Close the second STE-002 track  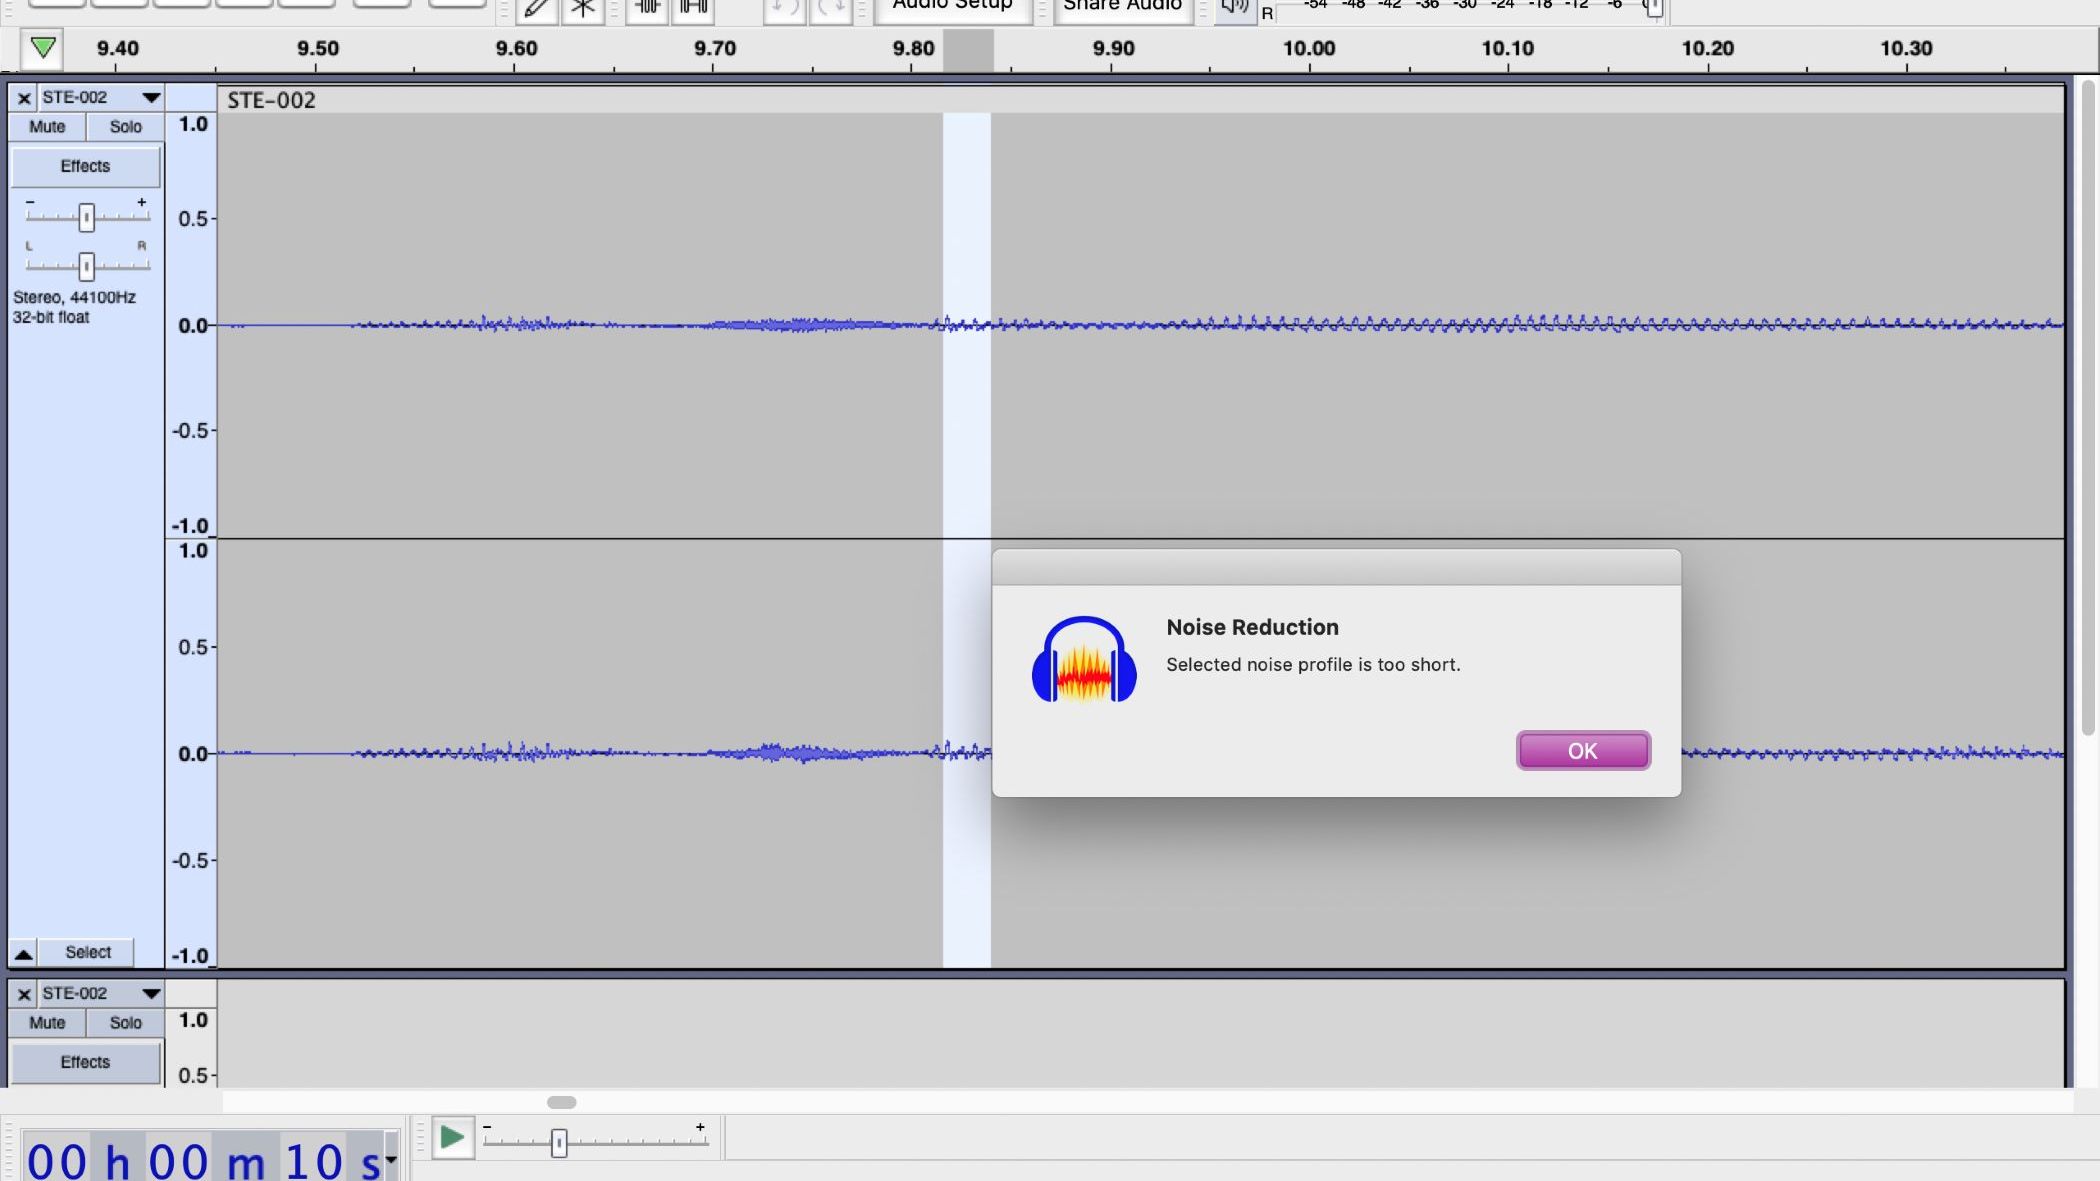coord(24,994)
